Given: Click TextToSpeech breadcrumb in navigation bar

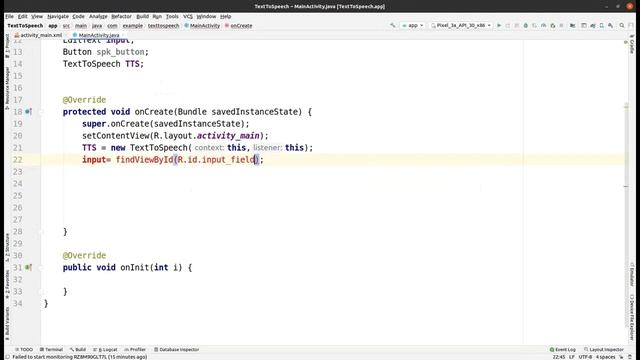Looking at the screenshot, I should 25,25.
